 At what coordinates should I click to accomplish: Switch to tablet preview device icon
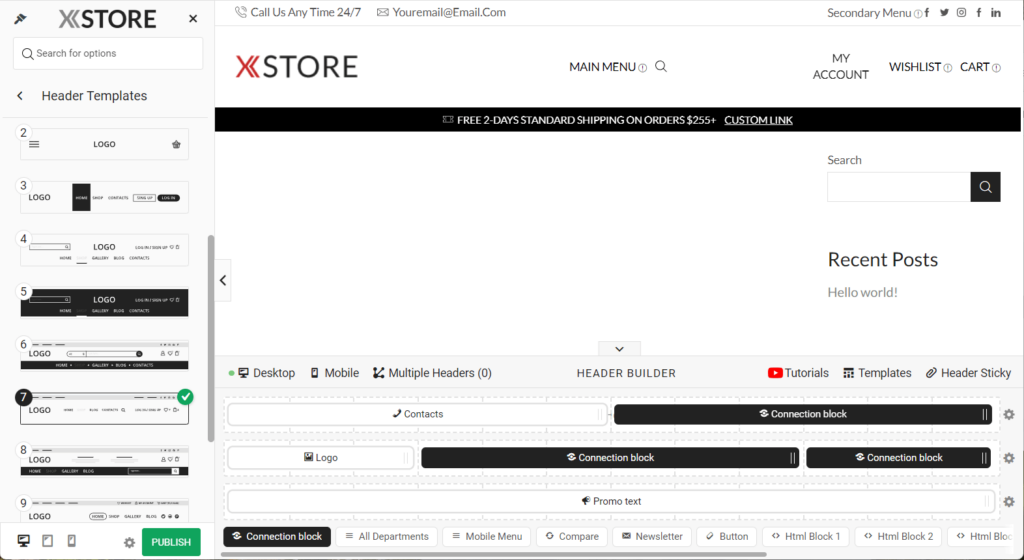pos(48,541)
